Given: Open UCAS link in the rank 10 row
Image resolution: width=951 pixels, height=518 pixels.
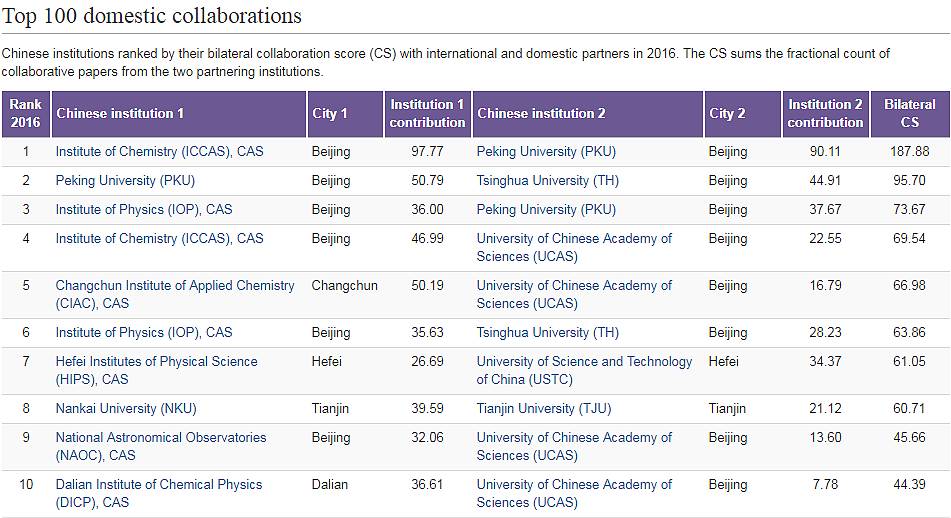Looking at the screenshot, I should coord(574,485).
